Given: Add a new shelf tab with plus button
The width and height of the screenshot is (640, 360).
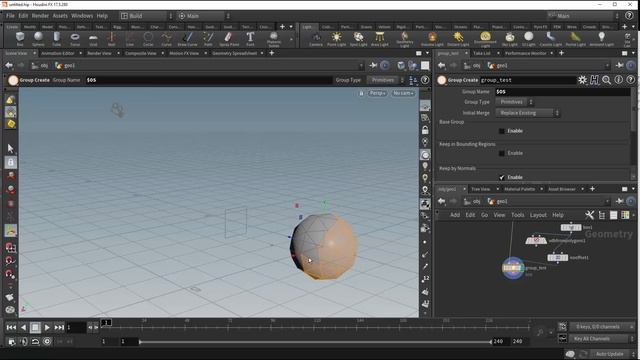Looking at the screenshot, I should coord(282,27).
